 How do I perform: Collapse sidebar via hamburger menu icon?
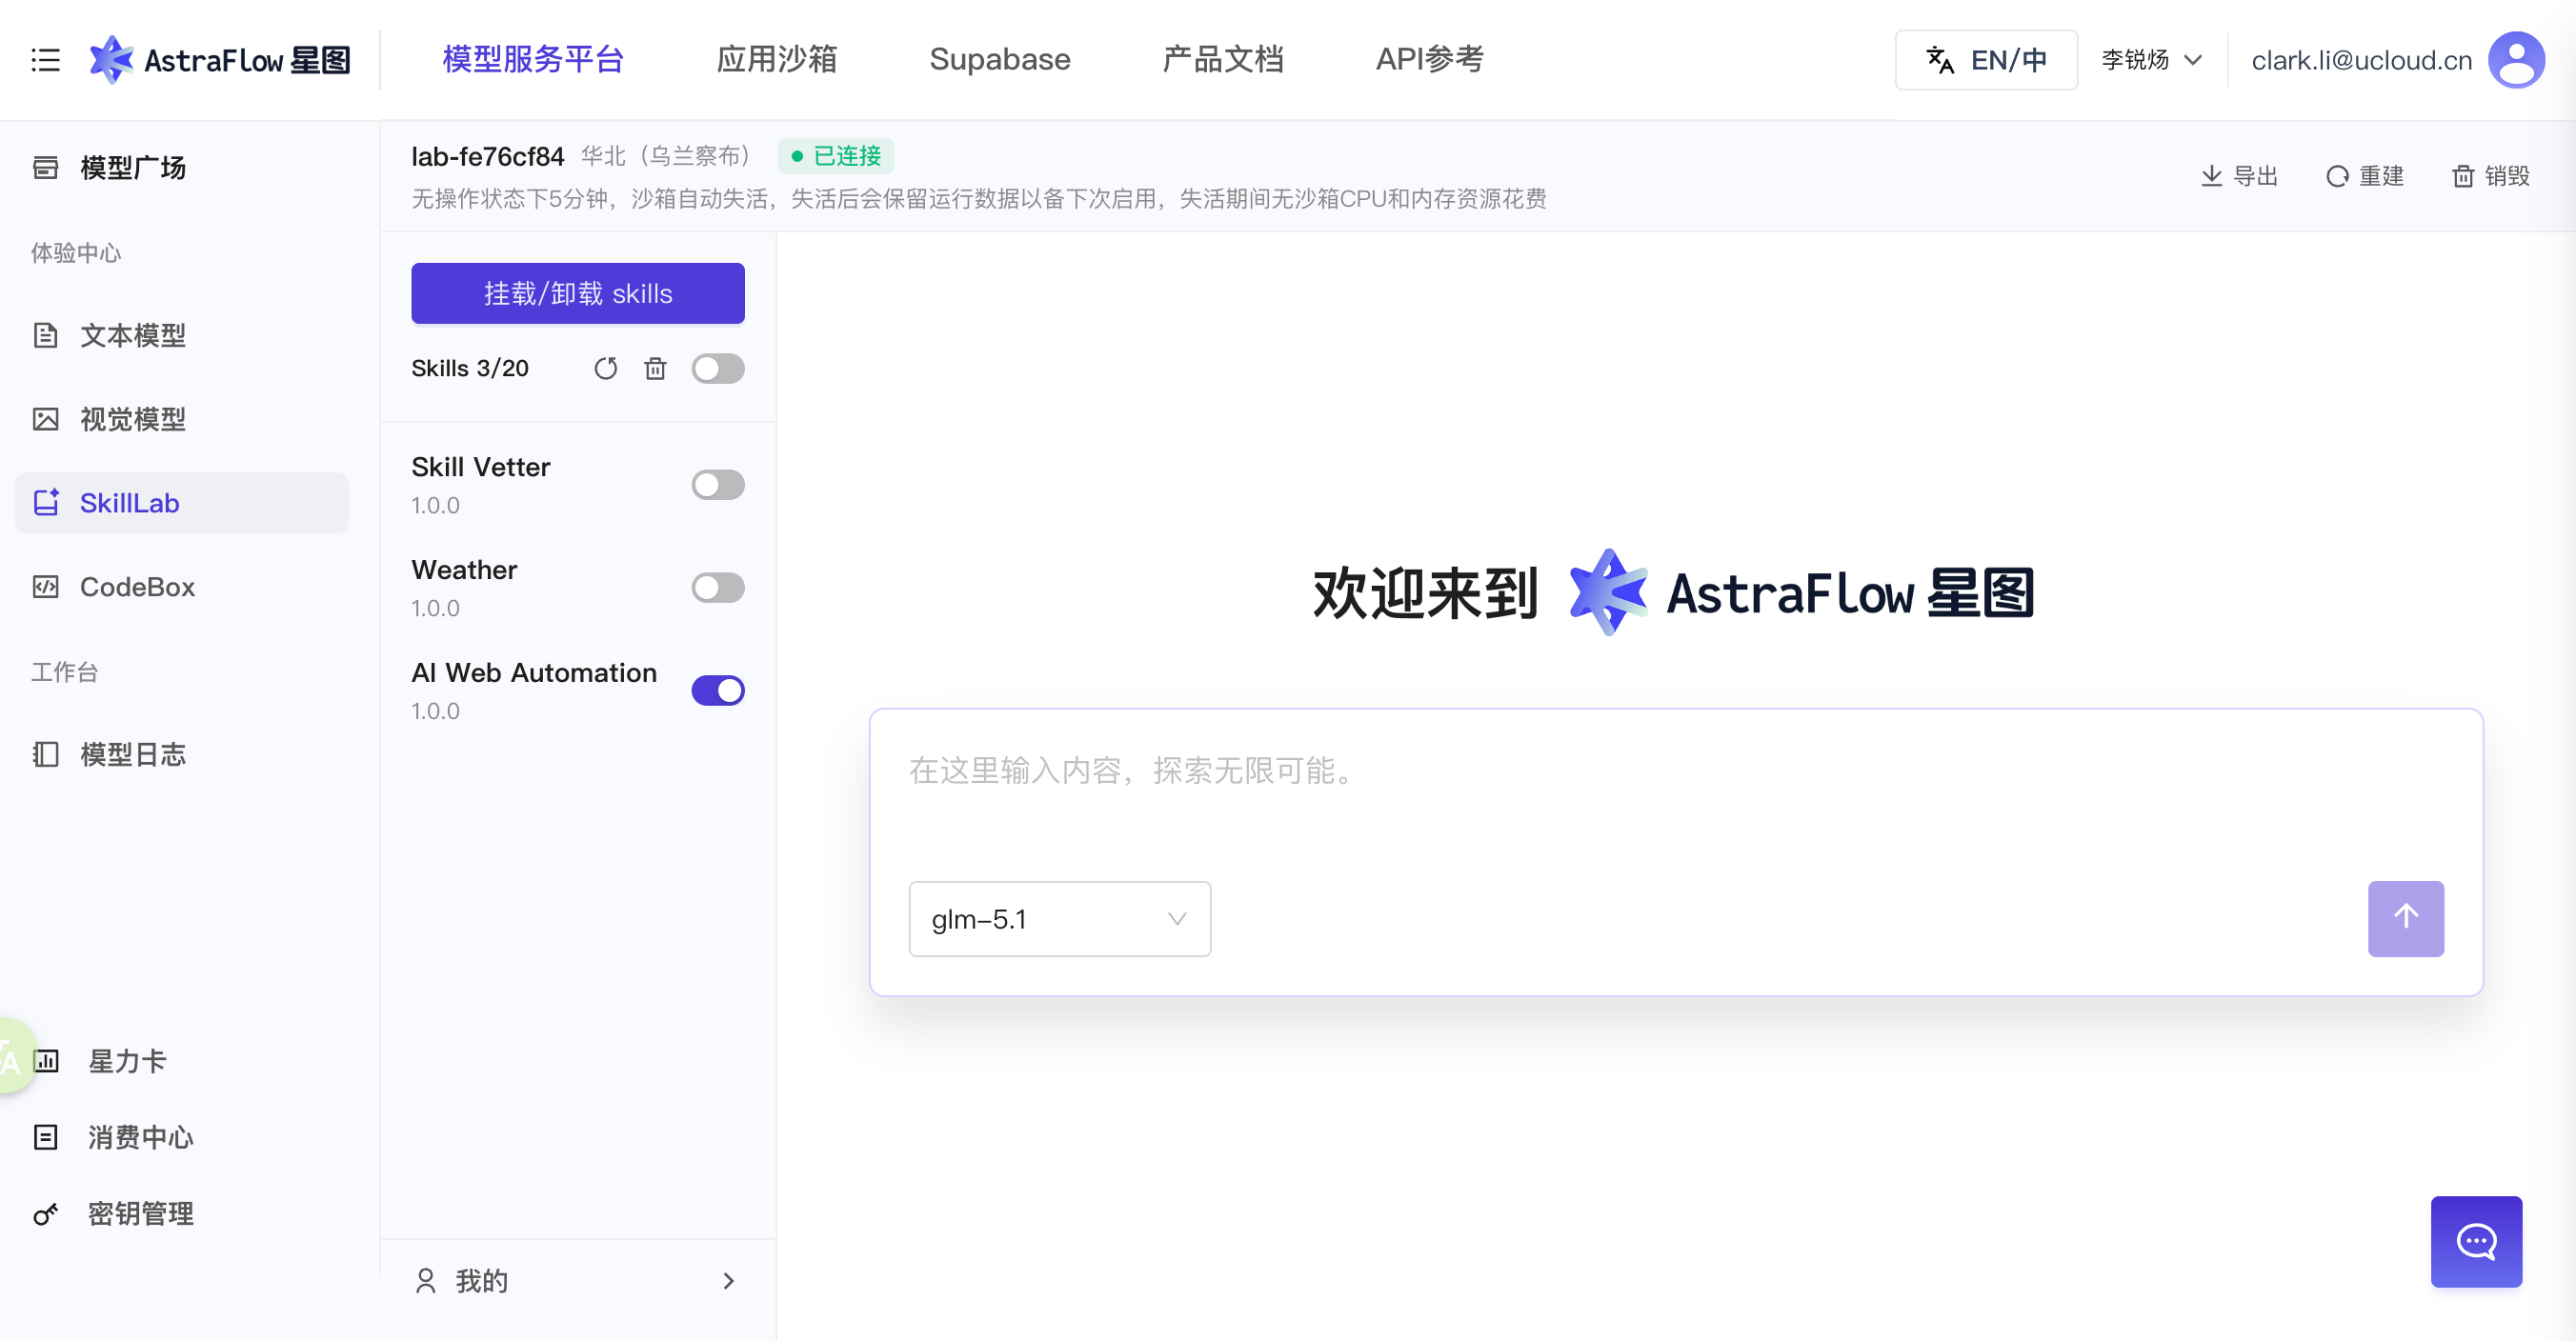(x=46, y=60)
